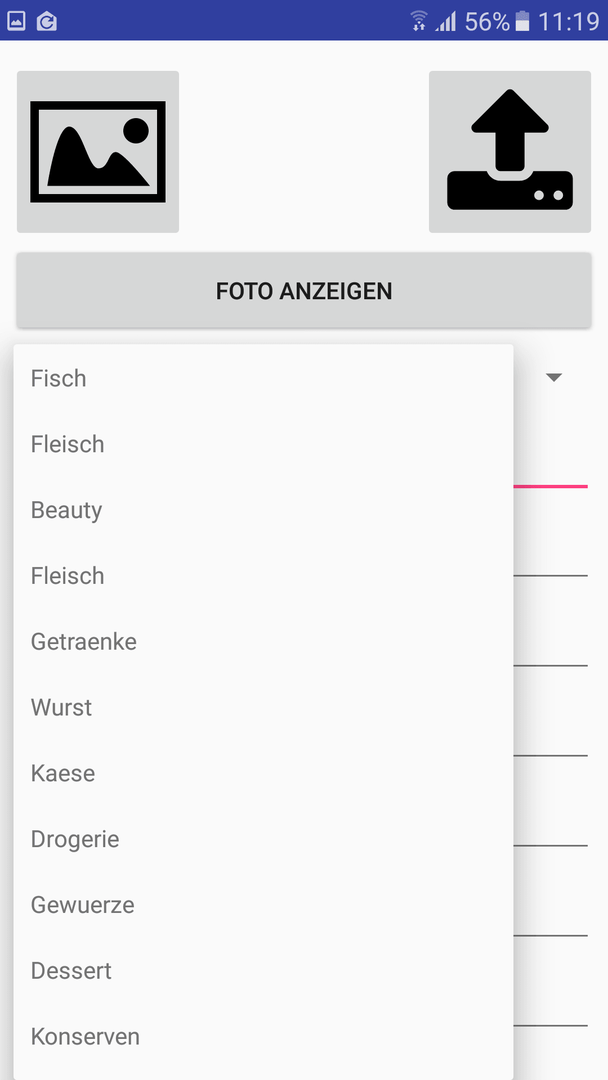
Task: Choose Gewuerze from the list
Action: point(263,905)
